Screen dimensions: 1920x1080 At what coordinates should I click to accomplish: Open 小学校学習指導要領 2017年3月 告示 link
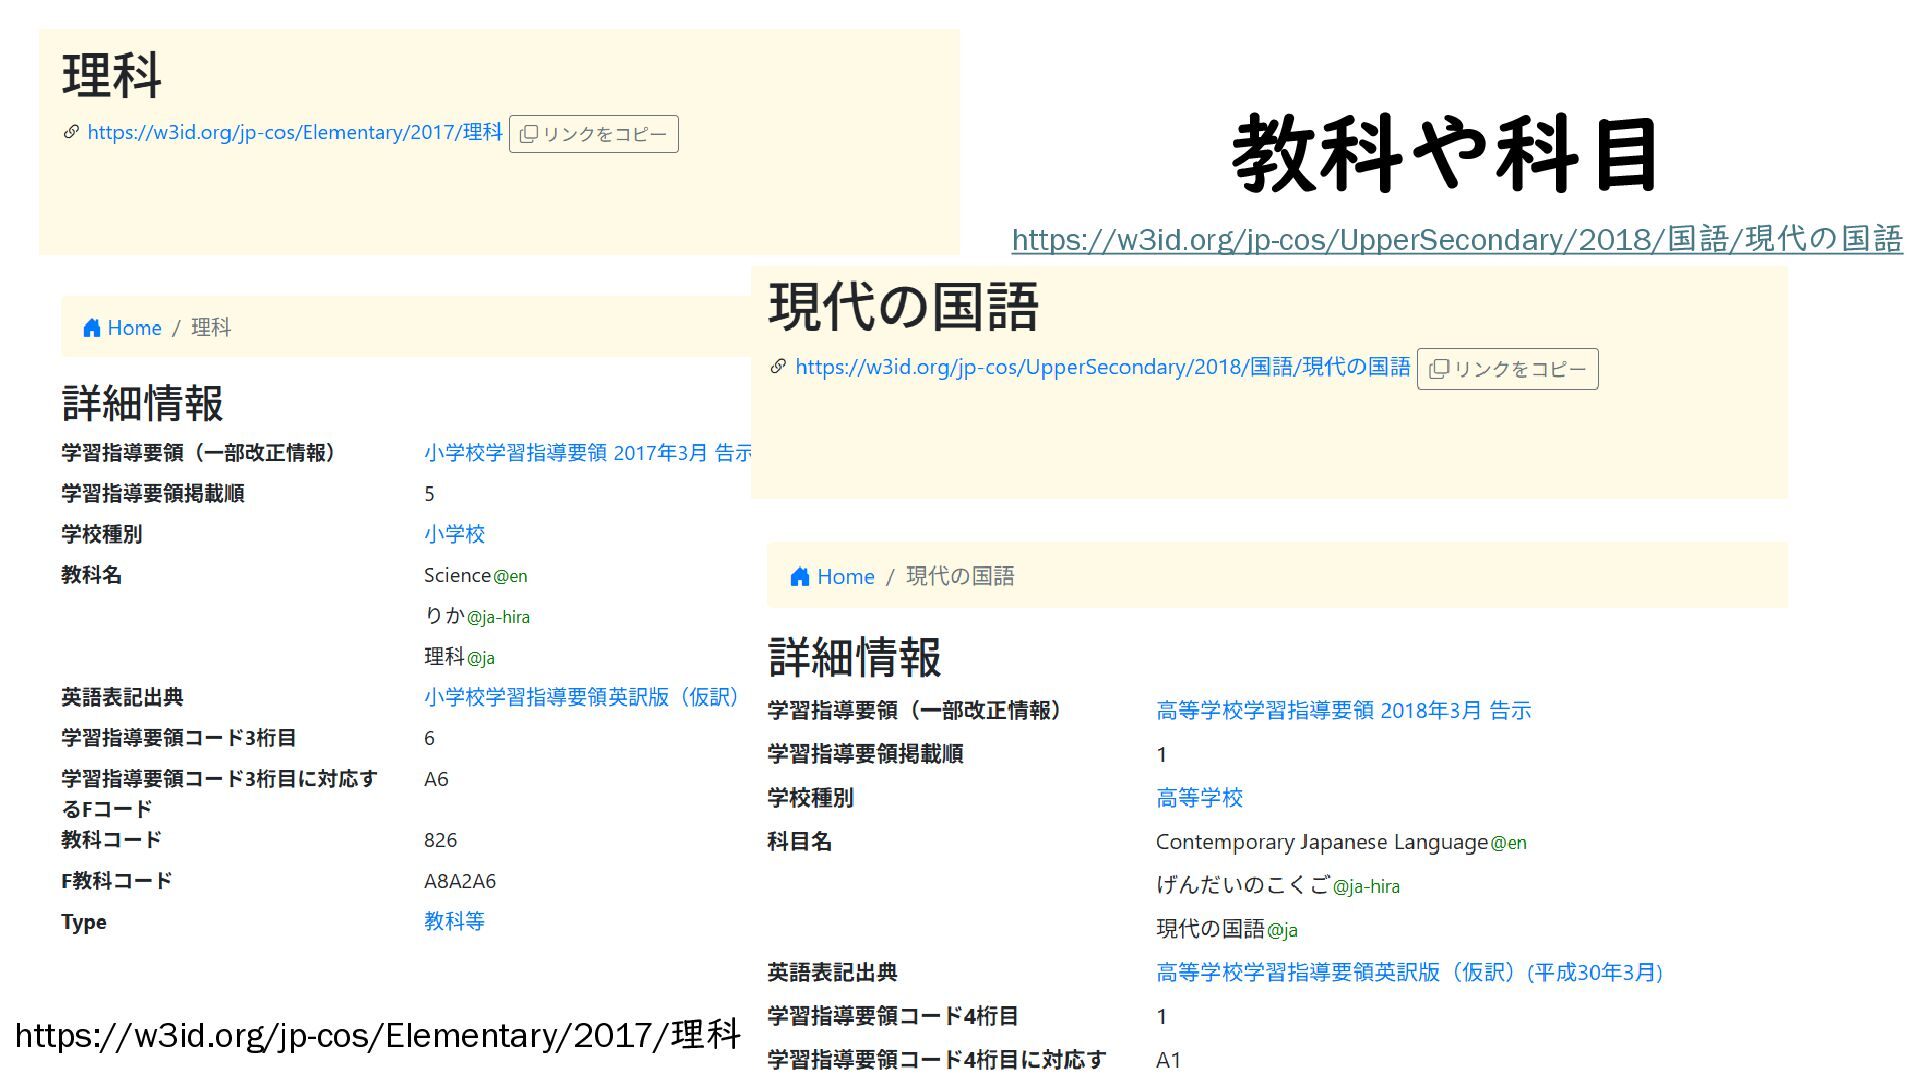(x=586, y=453)
